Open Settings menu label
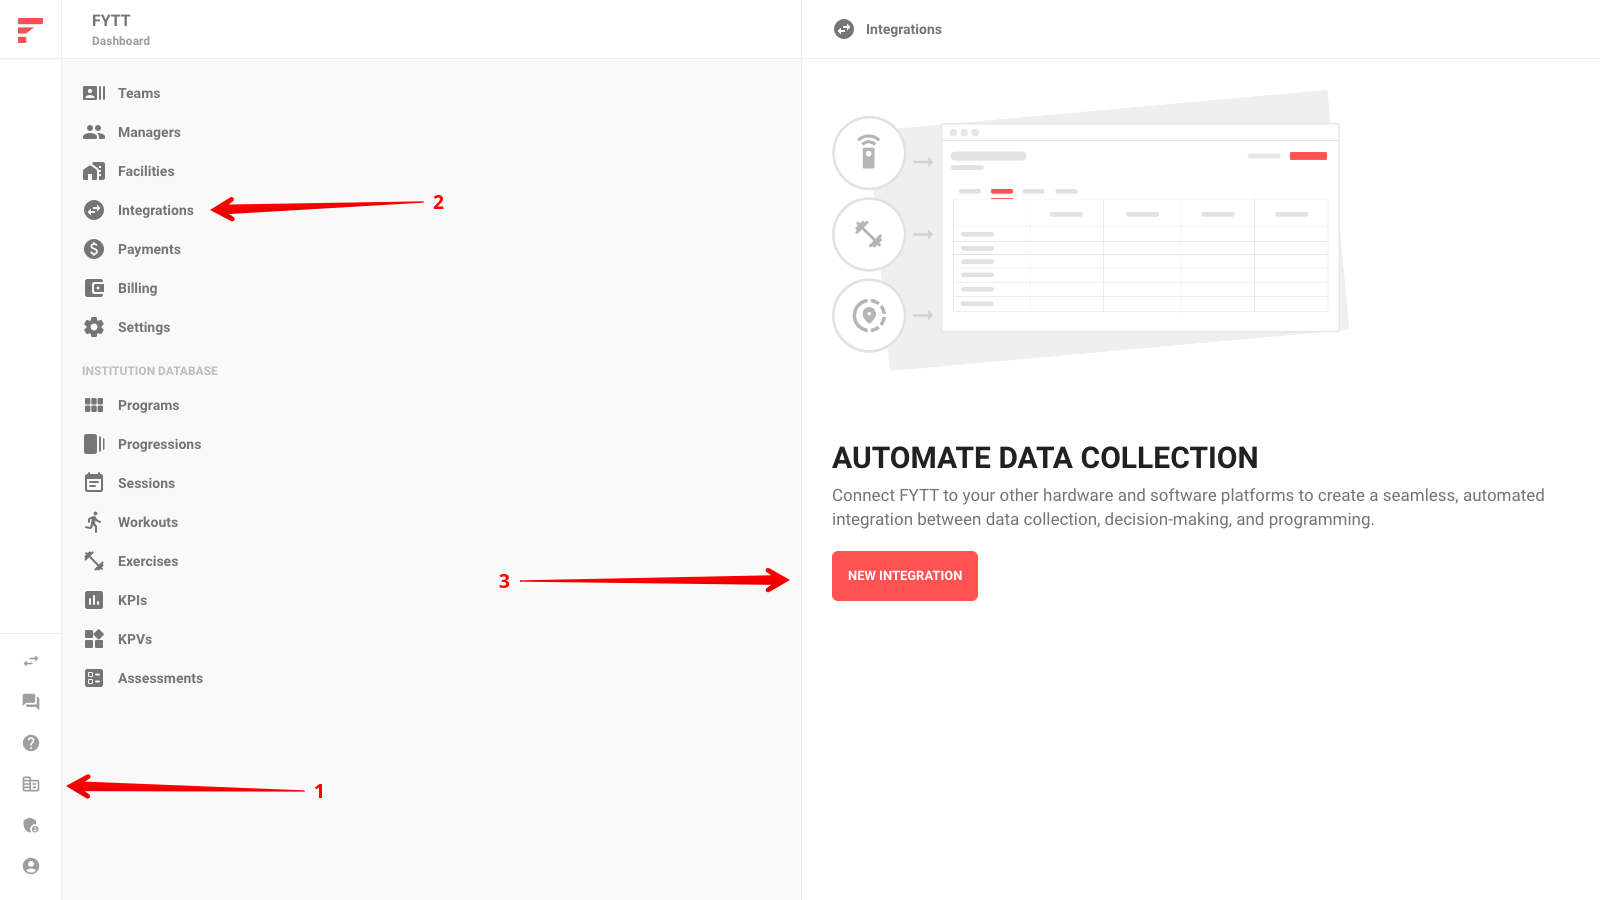The width and height of the screenshot is (1600, 900). 144,327
